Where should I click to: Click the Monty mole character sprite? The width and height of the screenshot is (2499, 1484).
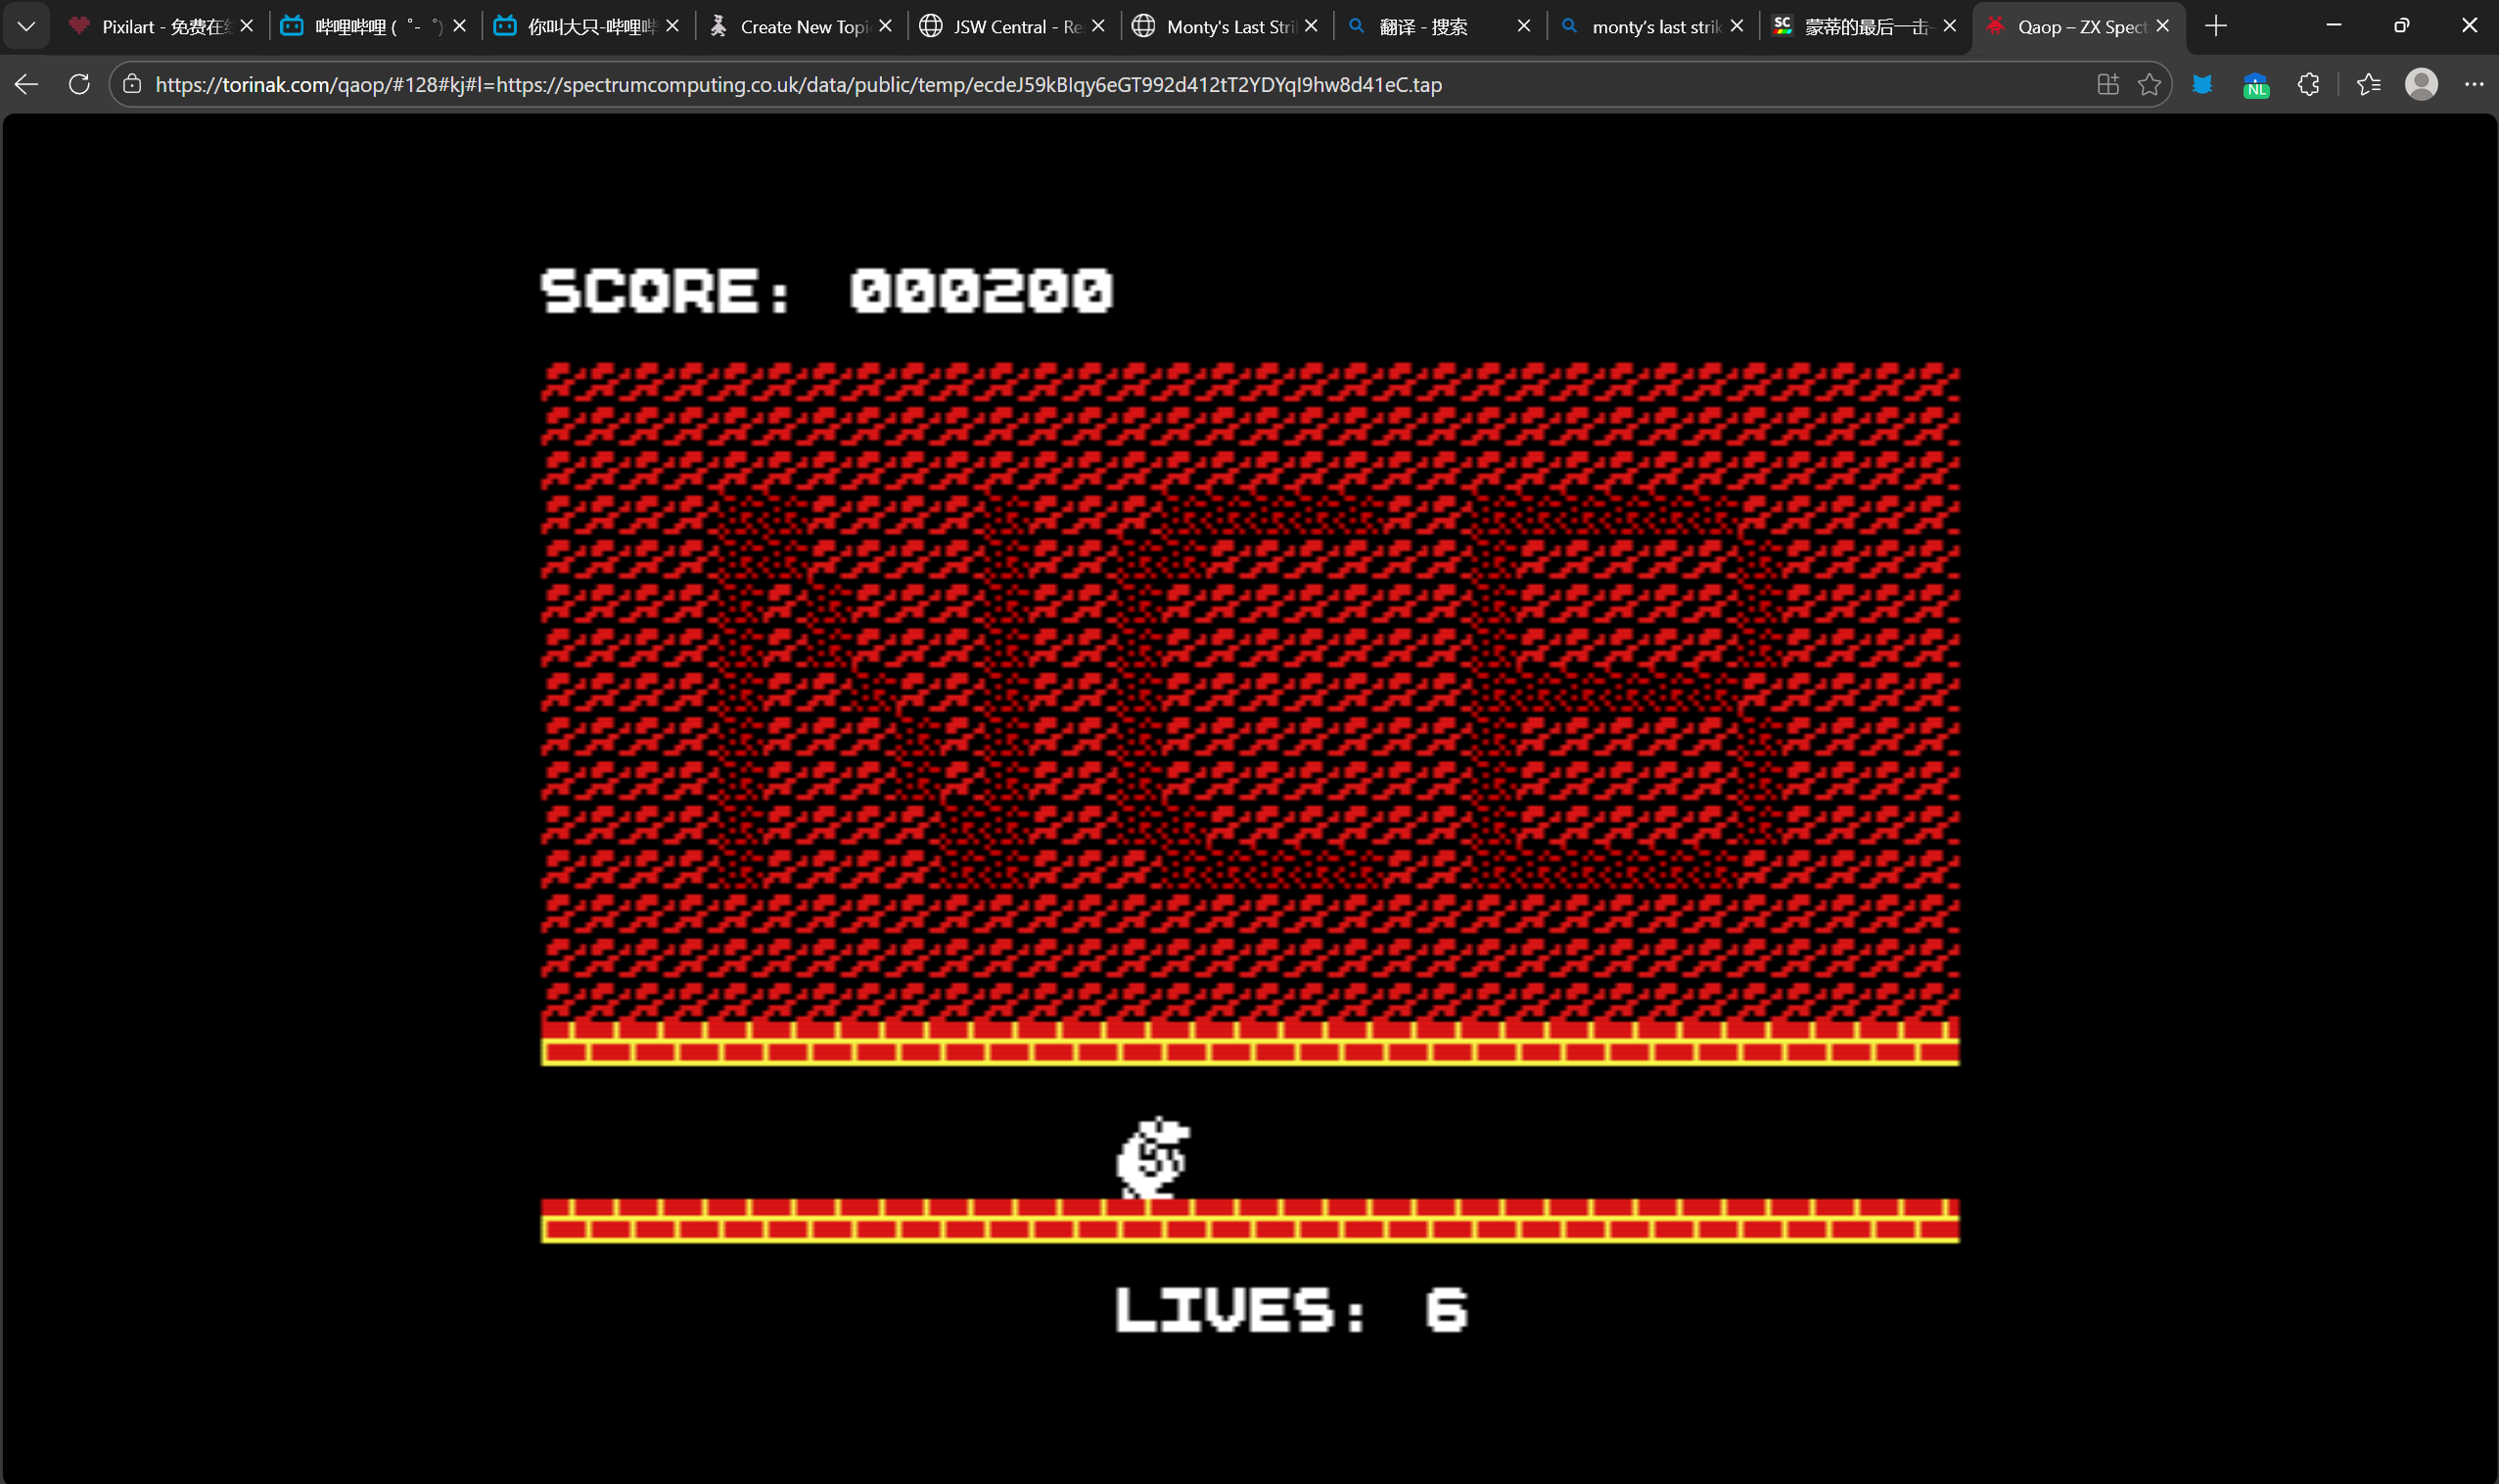(1153, 1158)
